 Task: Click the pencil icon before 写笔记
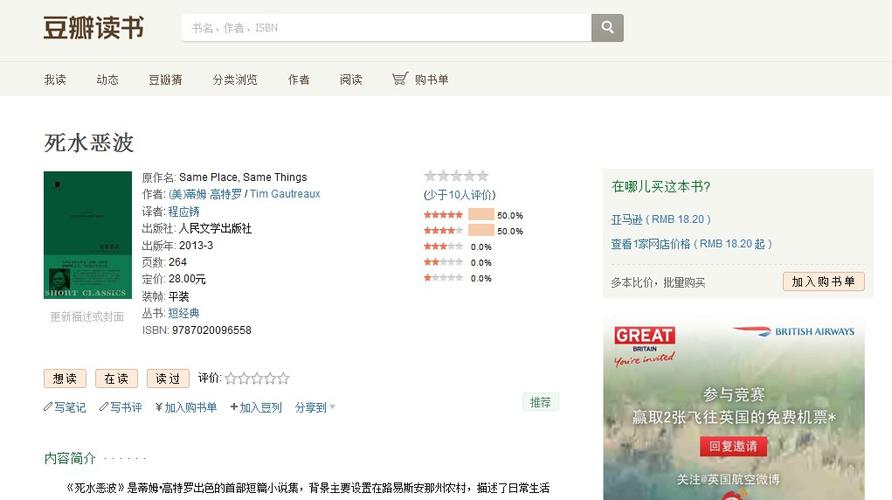tap(48, 407)
